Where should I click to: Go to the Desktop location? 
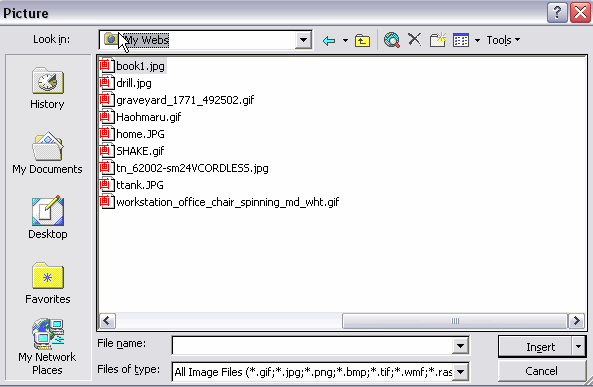(48, 218)
